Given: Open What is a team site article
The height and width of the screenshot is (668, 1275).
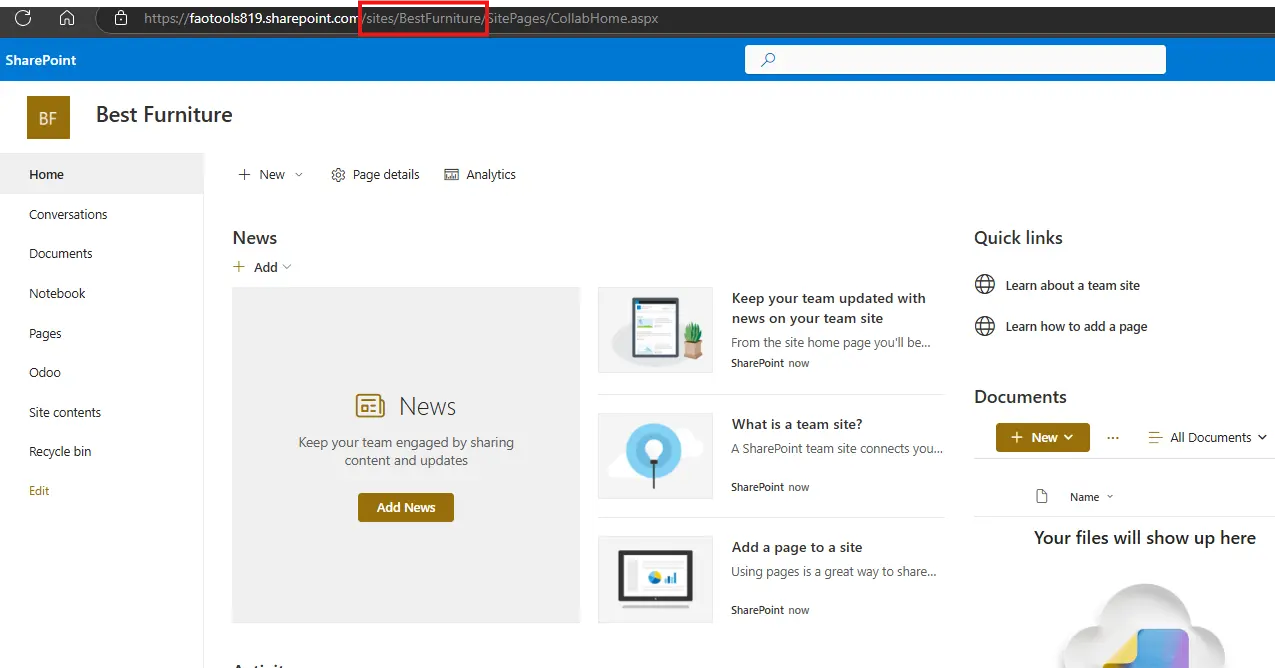Looking at the screenshot, I should click(797, 424).
